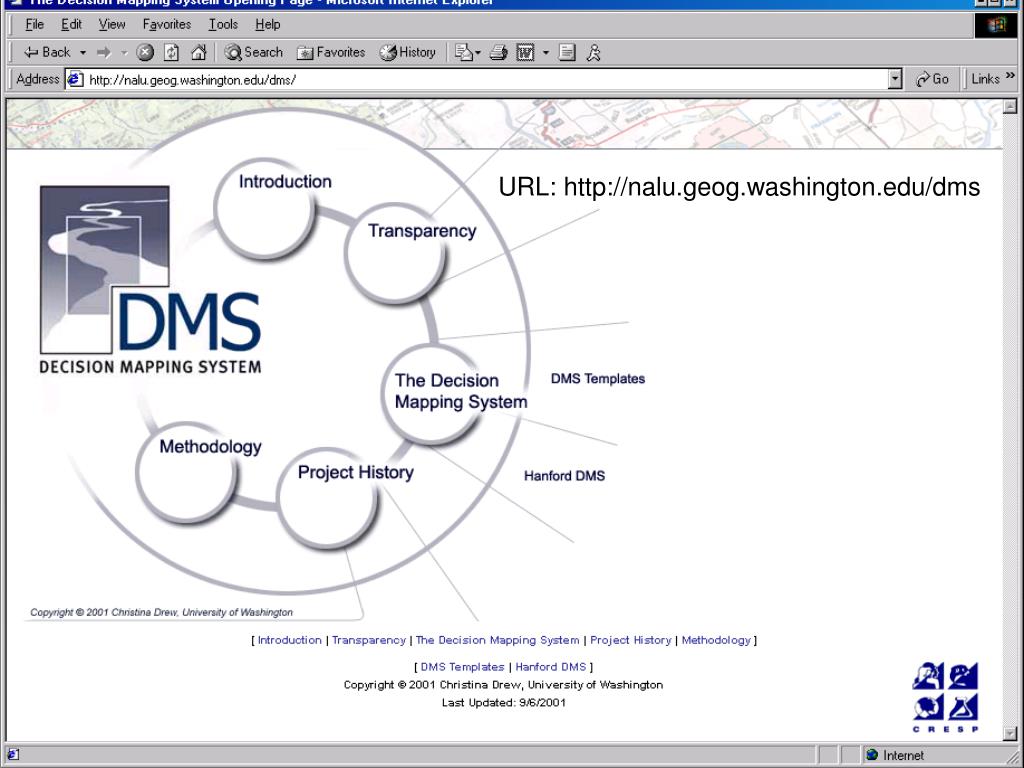Click the Back arrow button
Image resolution: width=1024 pixels, height=768 pixels.
coord(46,52)
